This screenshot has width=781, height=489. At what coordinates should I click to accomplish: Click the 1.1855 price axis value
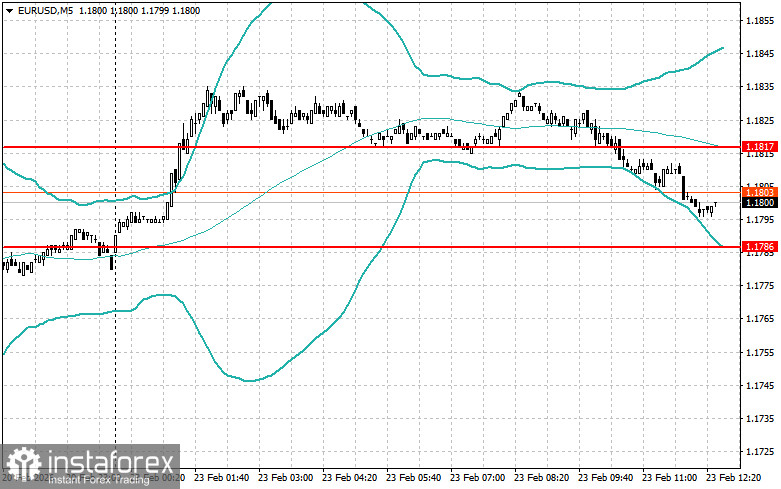760,21
